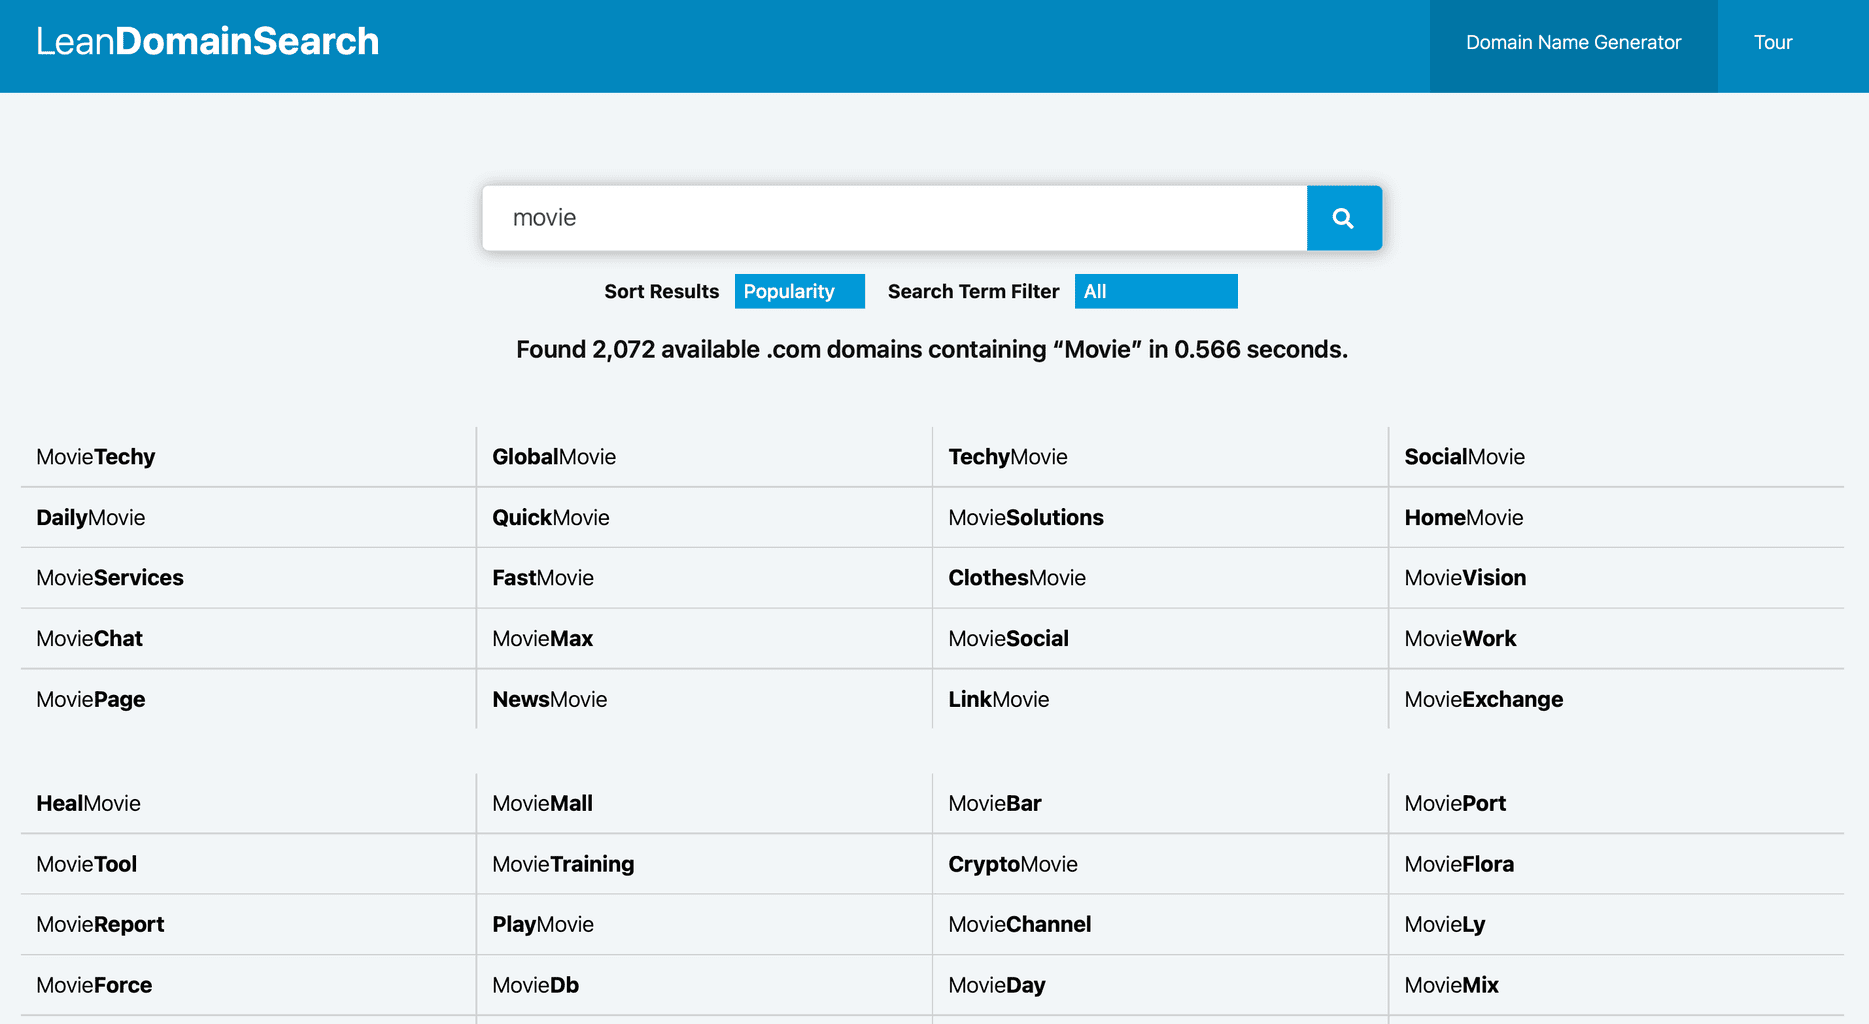Image resolution: width=1869 pixels, height=1024 pixels.
Task: Choose the MovieMix domain
Action: click(1452, 986)
